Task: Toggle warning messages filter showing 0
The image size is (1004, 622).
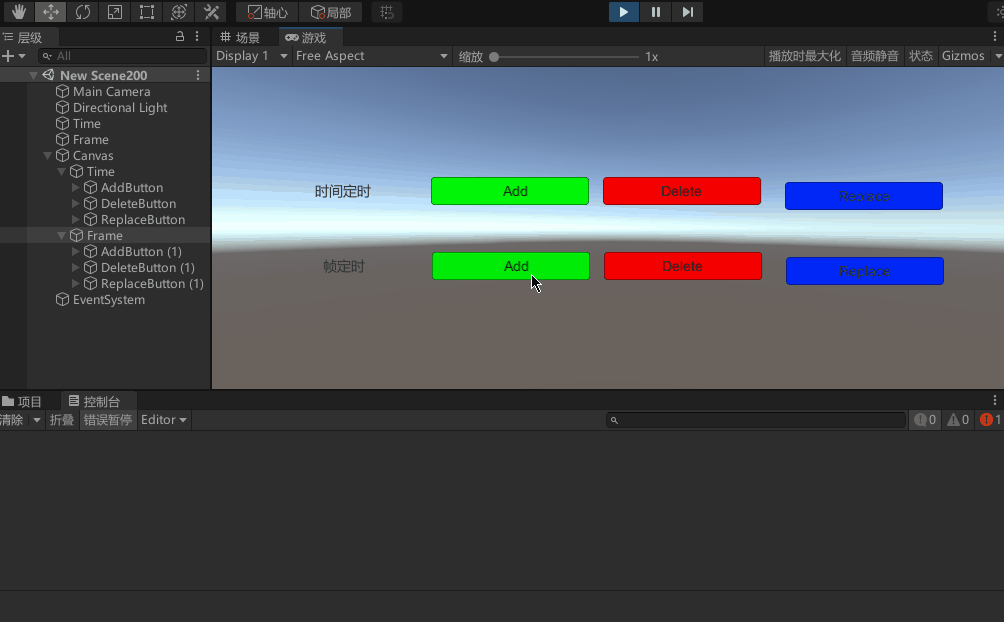Action: (959, 420)
